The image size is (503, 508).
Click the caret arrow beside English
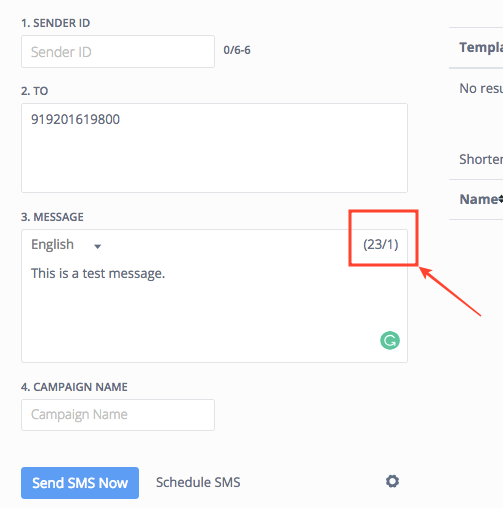click(x=97, y=247)
